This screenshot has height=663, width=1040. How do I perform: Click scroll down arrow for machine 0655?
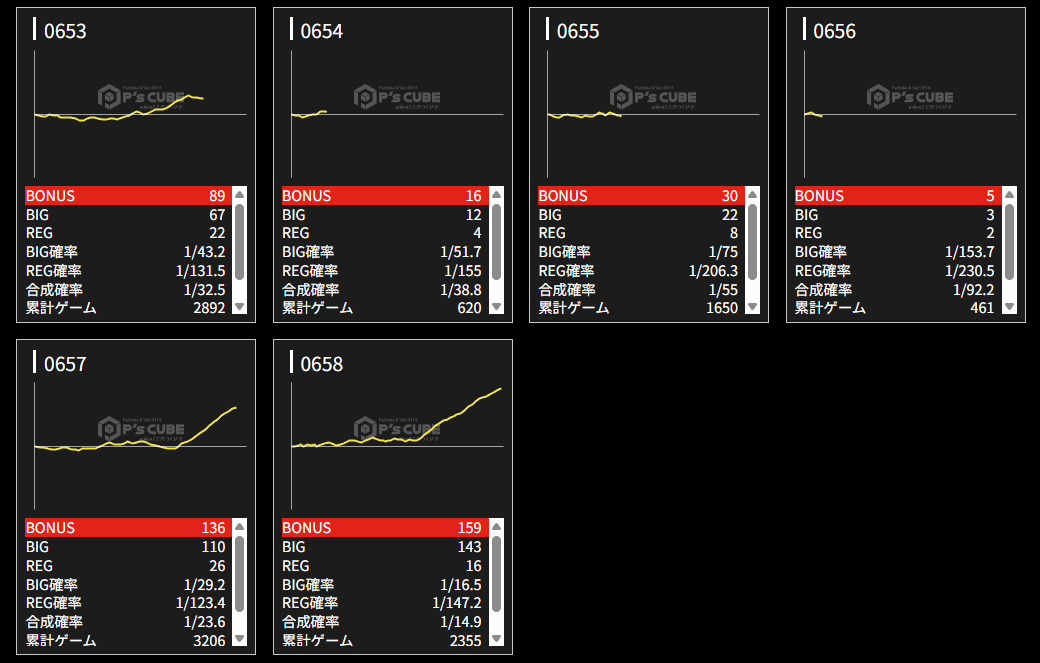pos(752,307)
